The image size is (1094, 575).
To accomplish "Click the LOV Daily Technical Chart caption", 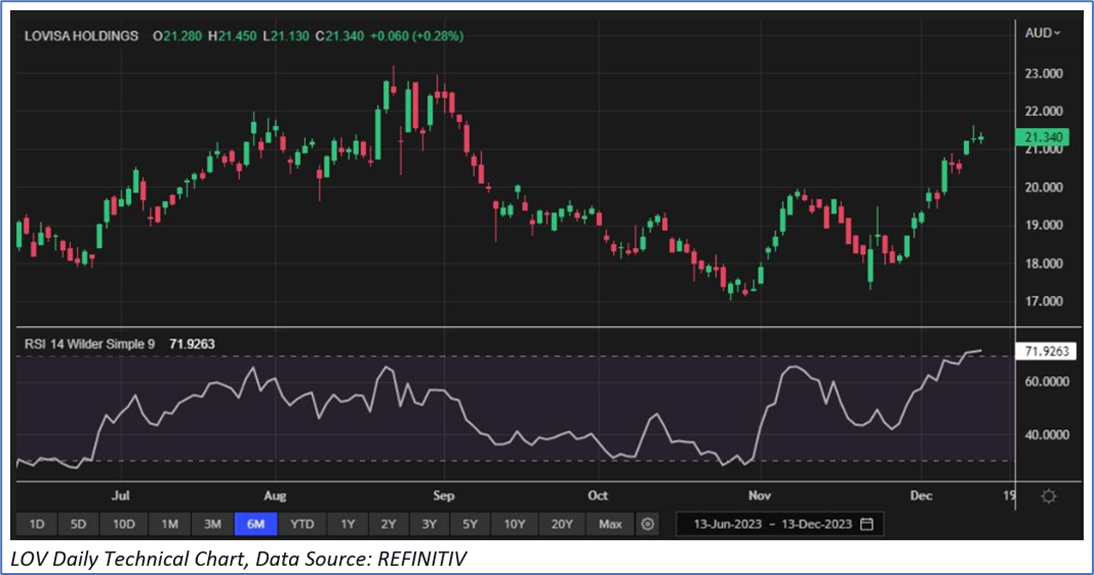I will click(x=239, y=558).
